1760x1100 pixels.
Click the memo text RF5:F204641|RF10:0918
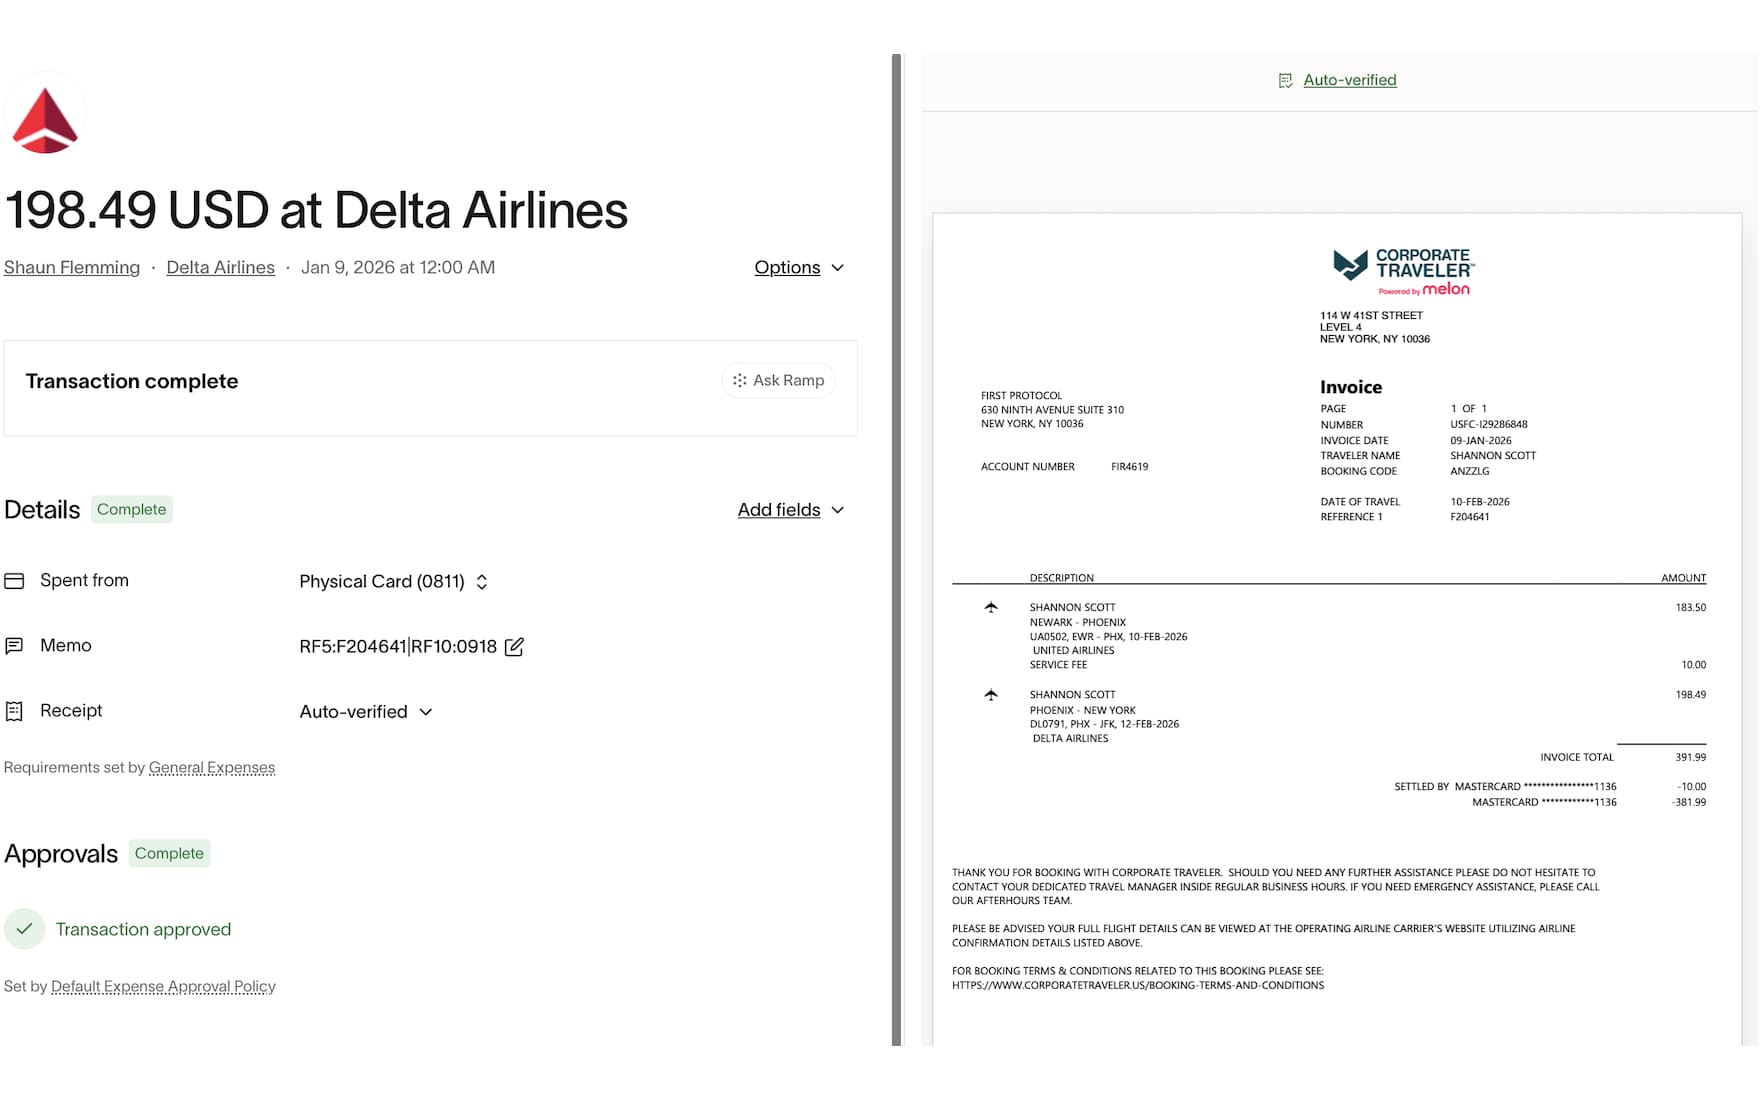pos(398,647)
